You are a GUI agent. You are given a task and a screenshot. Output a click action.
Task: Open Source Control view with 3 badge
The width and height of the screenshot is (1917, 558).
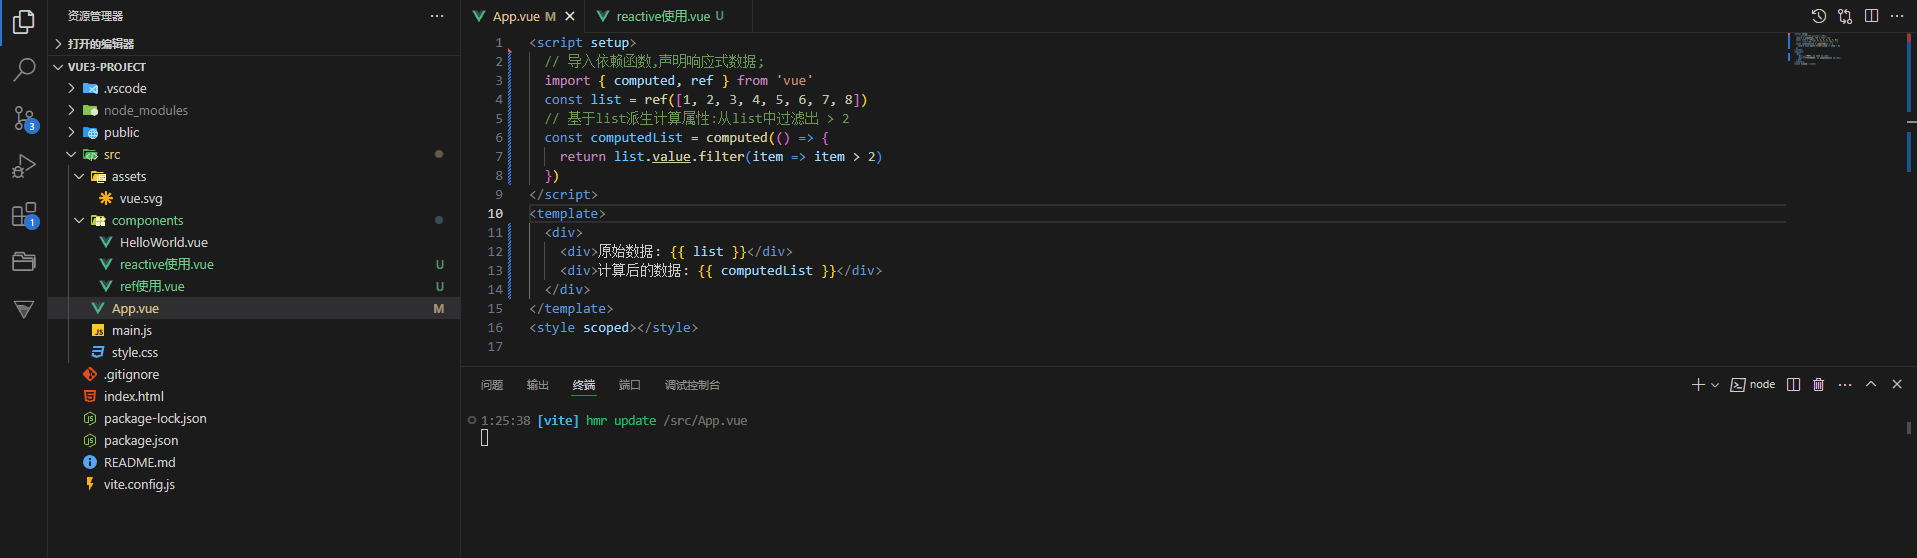(x=24, y=118)
